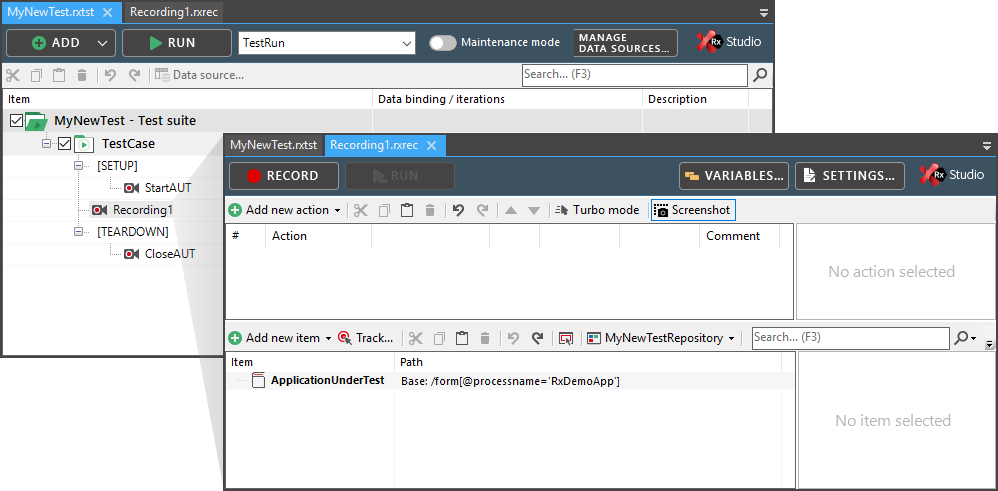The image size is (998, 491).
Task: Click the Cut icon in test suite toolbar
Action: (13, 75)
